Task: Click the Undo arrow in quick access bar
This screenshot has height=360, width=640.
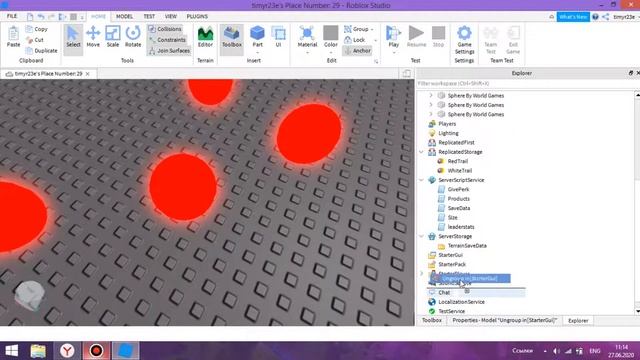Action: 41,17
